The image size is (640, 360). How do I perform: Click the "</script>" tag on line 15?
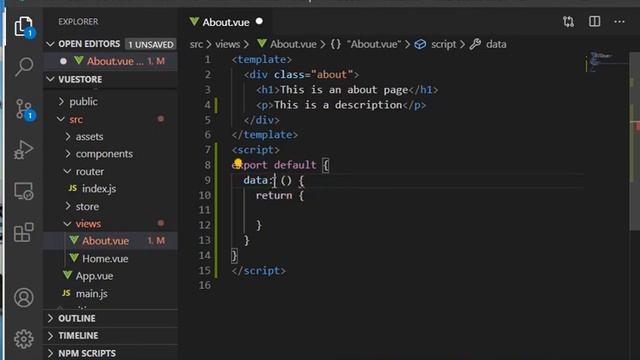coord(259,271)
